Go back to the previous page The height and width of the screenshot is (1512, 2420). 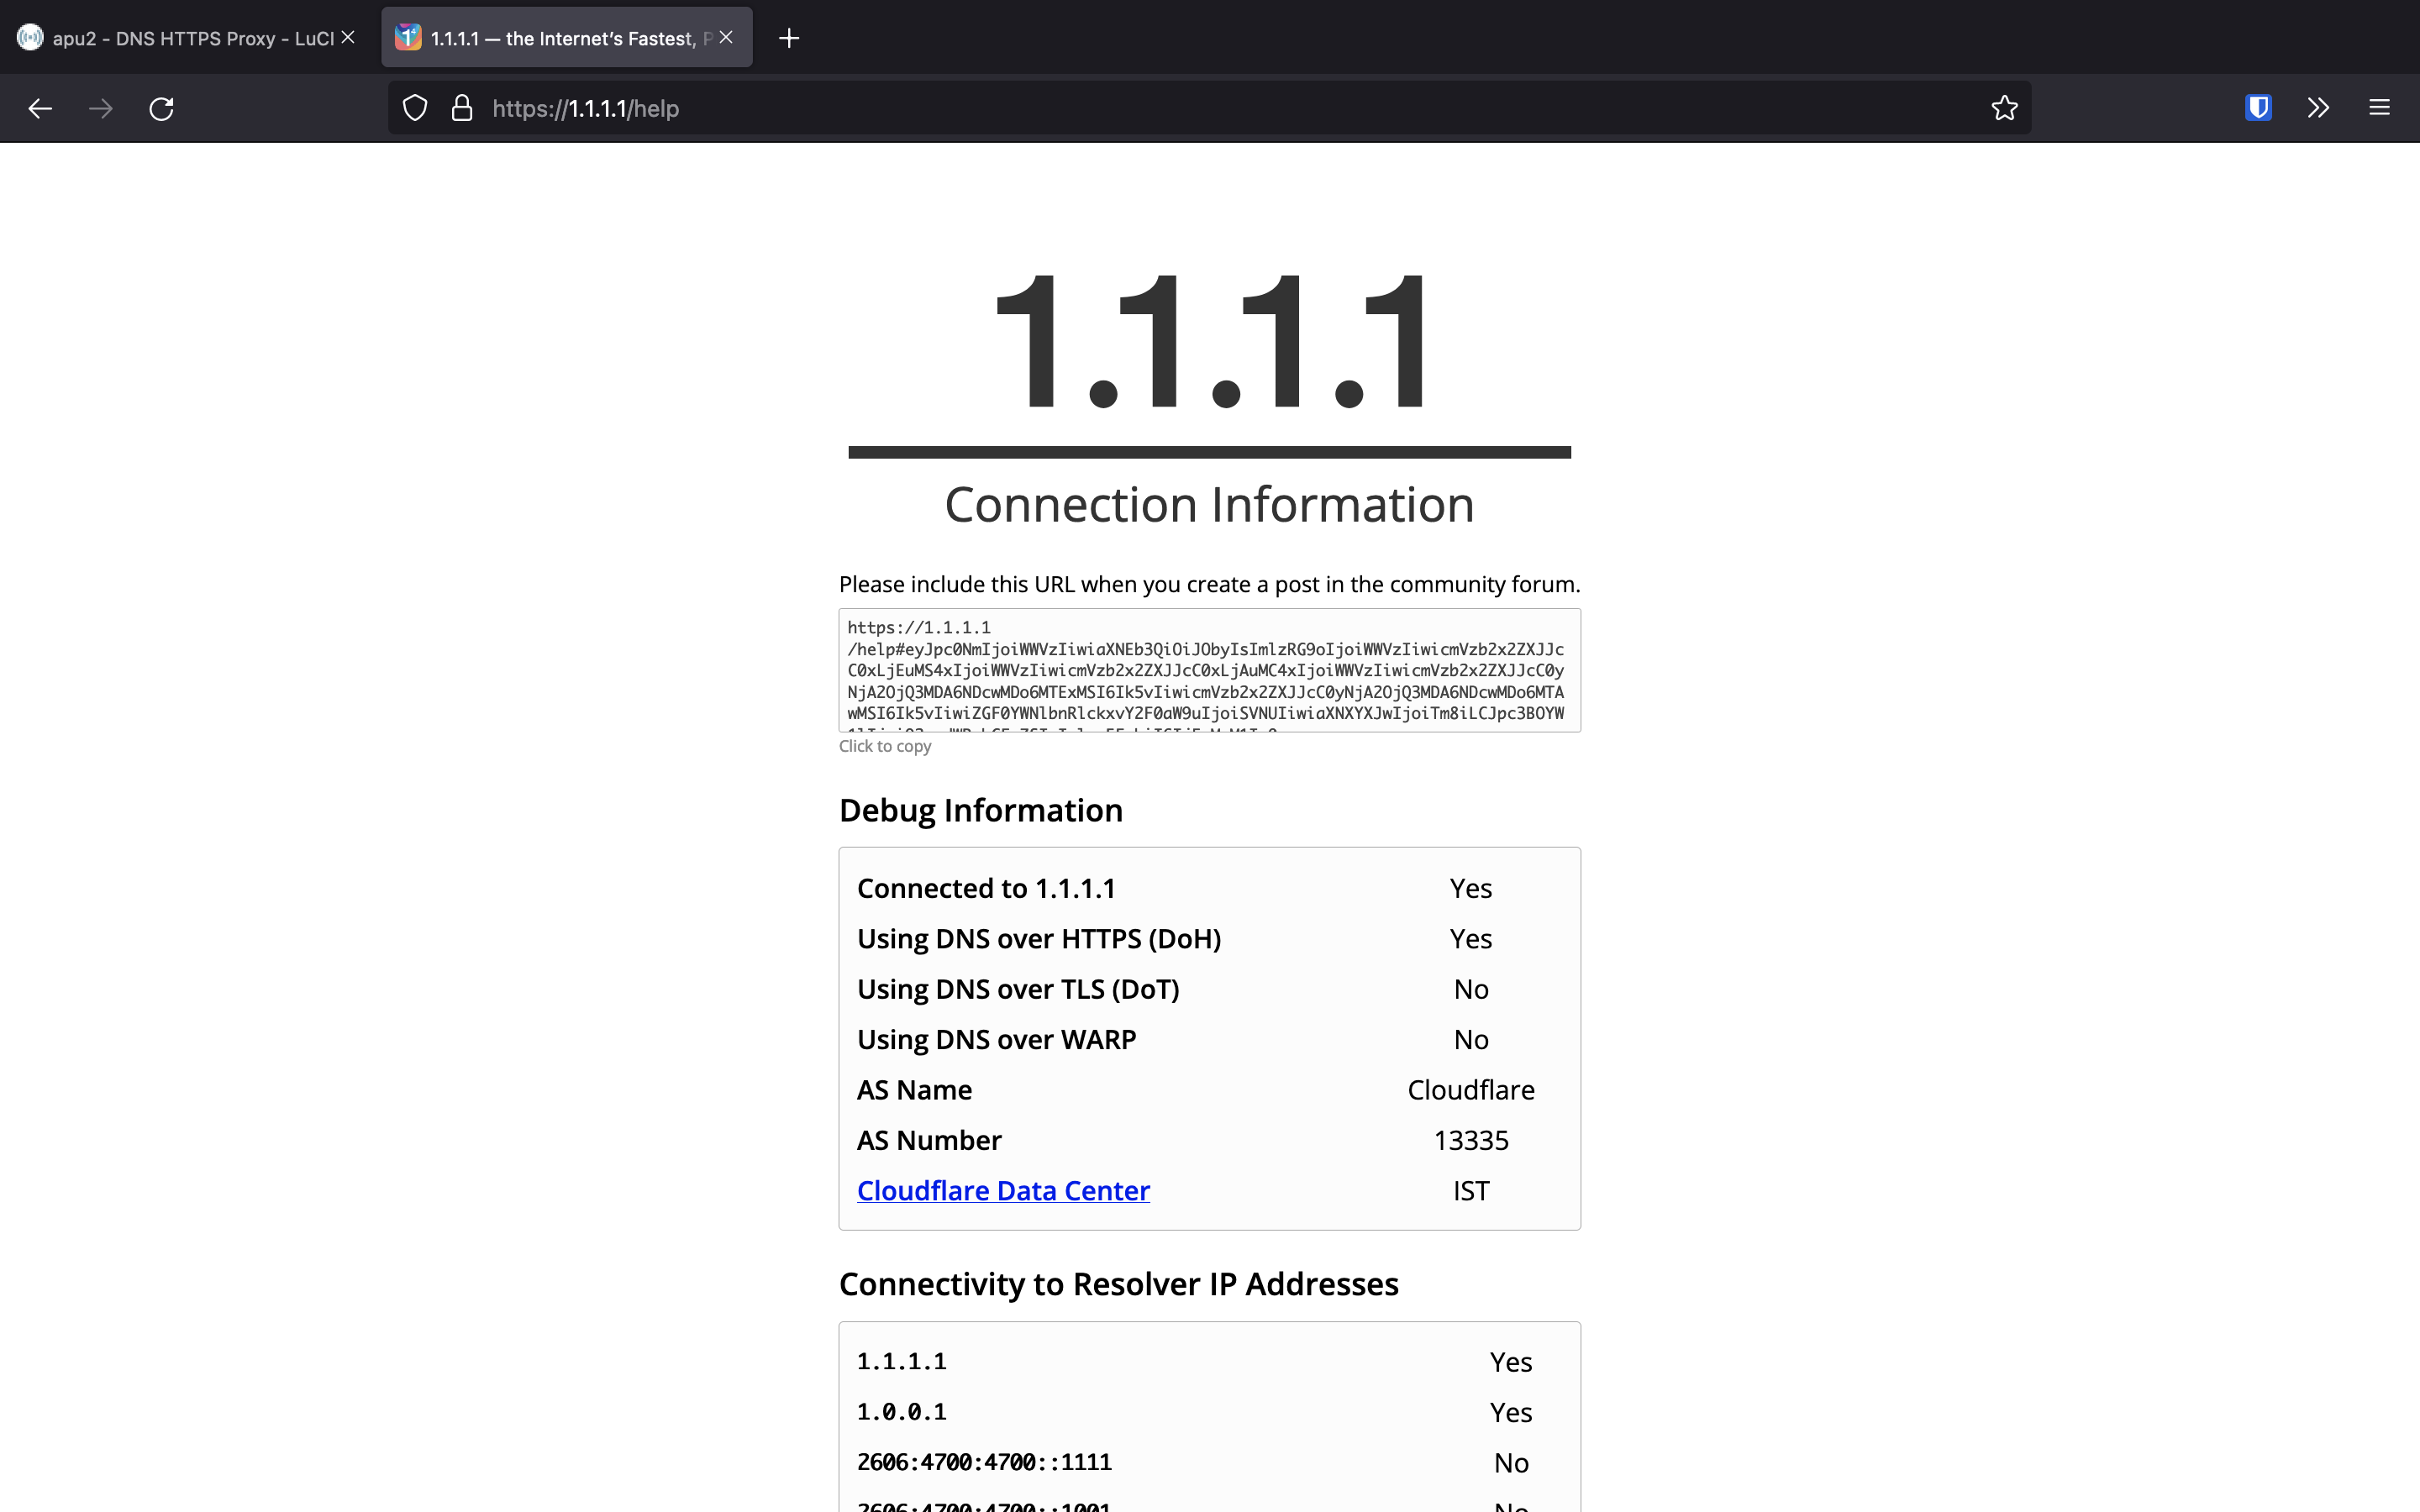pos(40,108)
